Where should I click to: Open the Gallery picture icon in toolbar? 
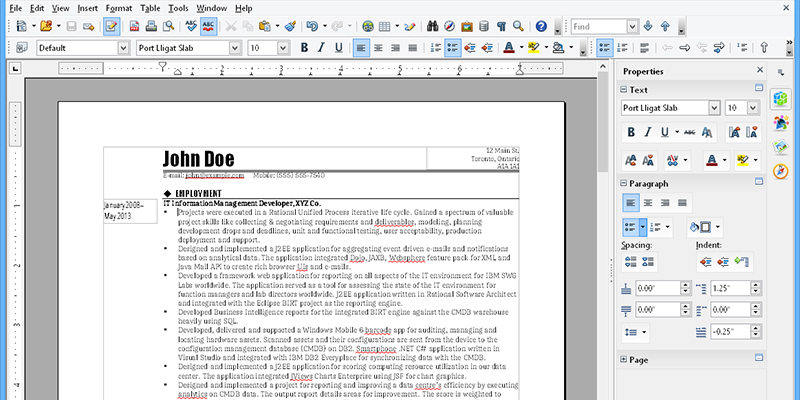point(467,26)
